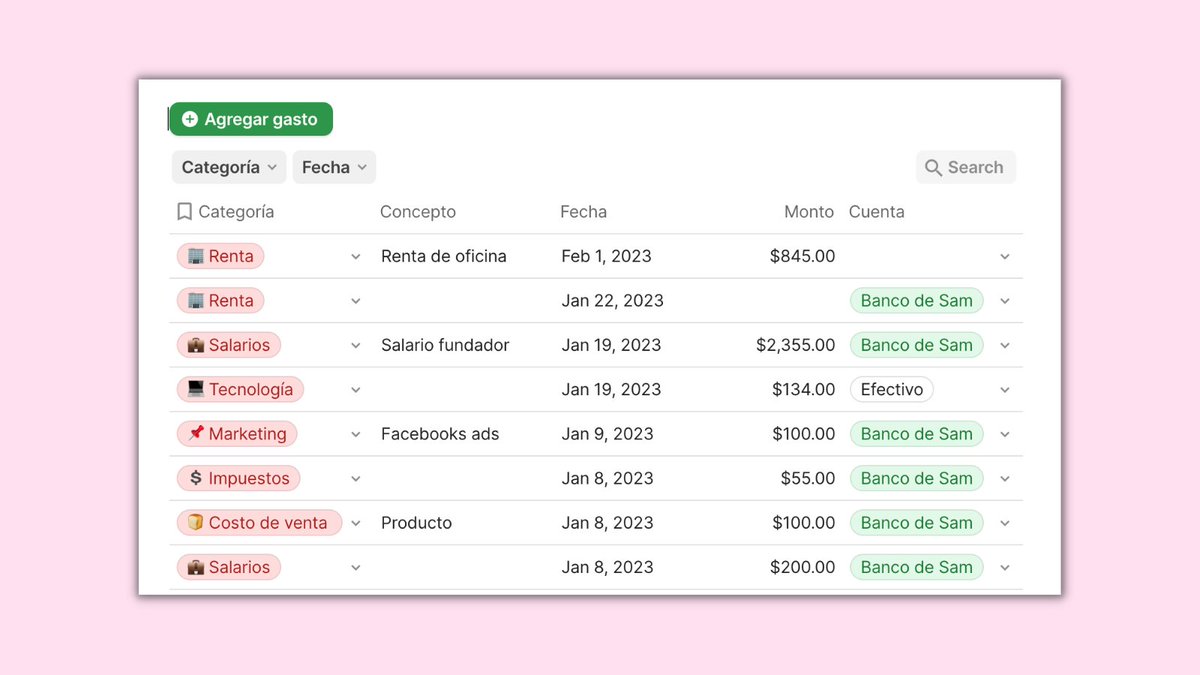Click the plus icon on Agregar gasto
1200x675 pixels.
[190, 118]
